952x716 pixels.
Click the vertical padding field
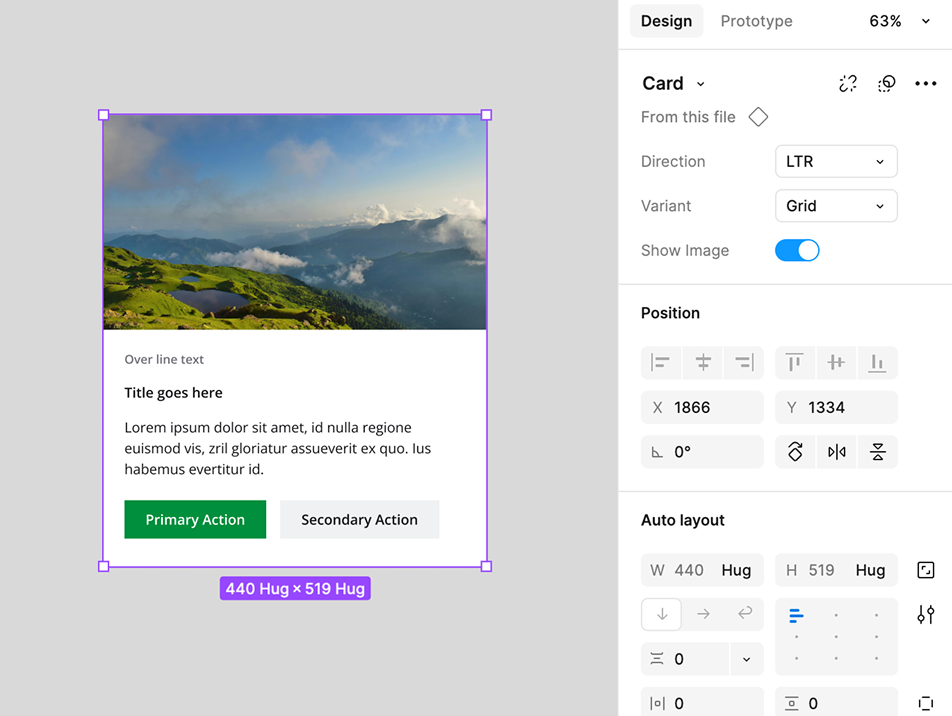[x=836, y=703]
